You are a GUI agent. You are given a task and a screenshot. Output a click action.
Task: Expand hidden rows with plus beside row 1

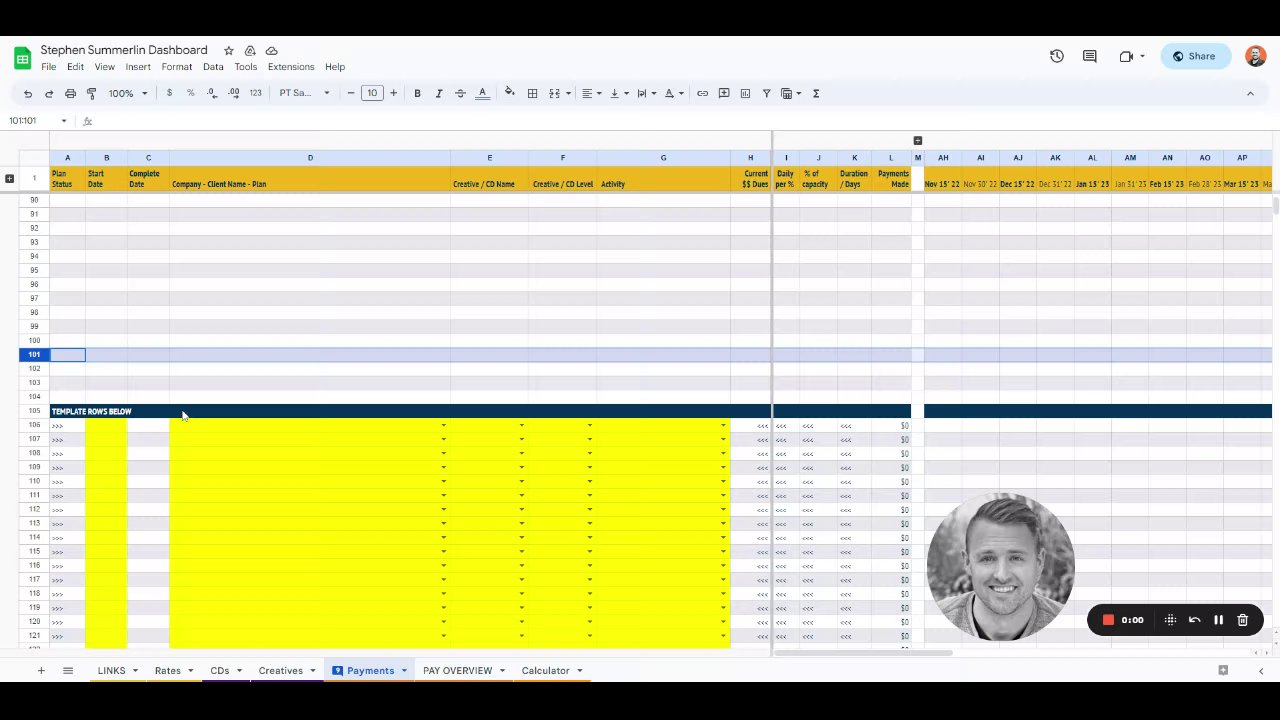(x=10, y=179)
